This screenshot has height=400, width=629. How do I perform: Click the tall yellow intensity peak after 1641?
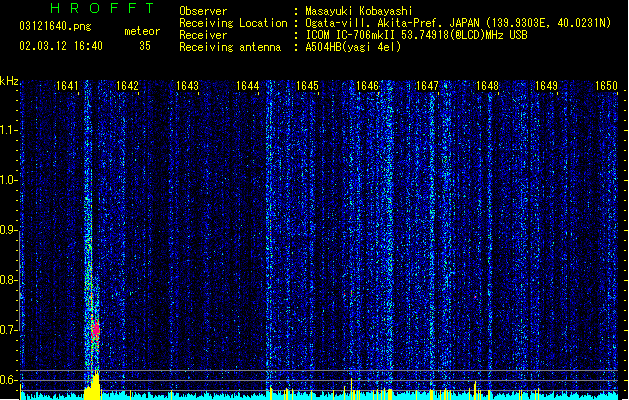pyautogui.click(x=95, y=386)
